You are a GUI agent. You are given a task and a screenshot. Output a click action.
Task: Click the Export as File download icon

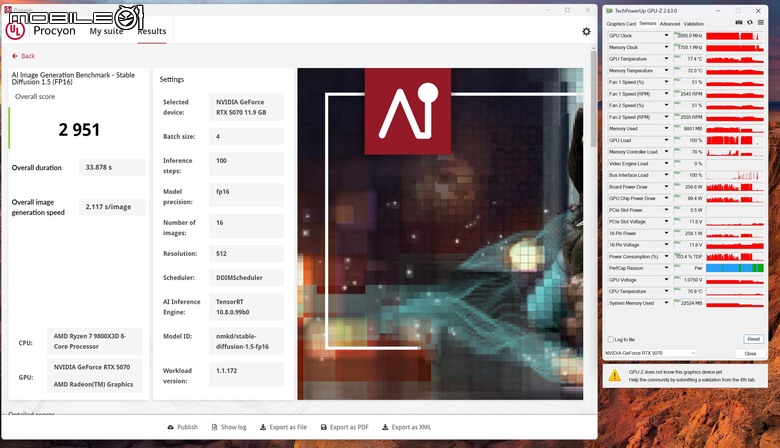pyautogui.click(x=263, y=427)
